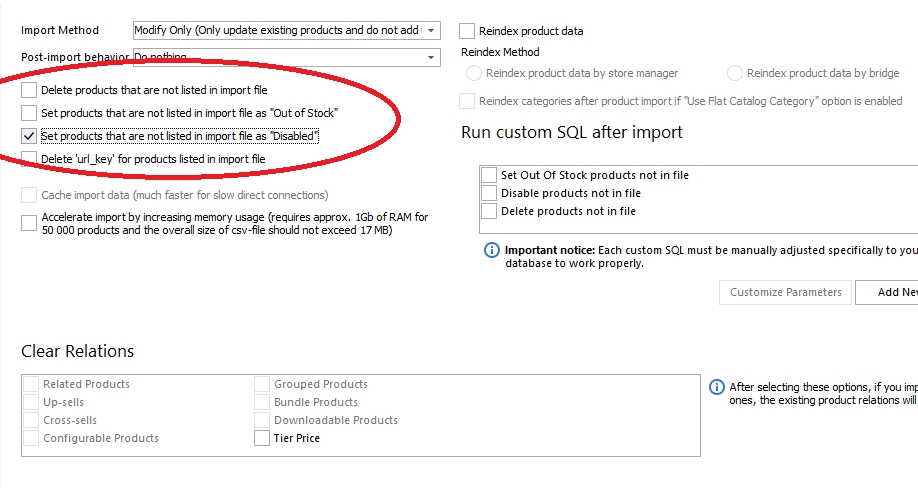The image size is (918, 488).
Task: Click the info icon beside Clear Relations box
Action: click(x=716, y=387)
